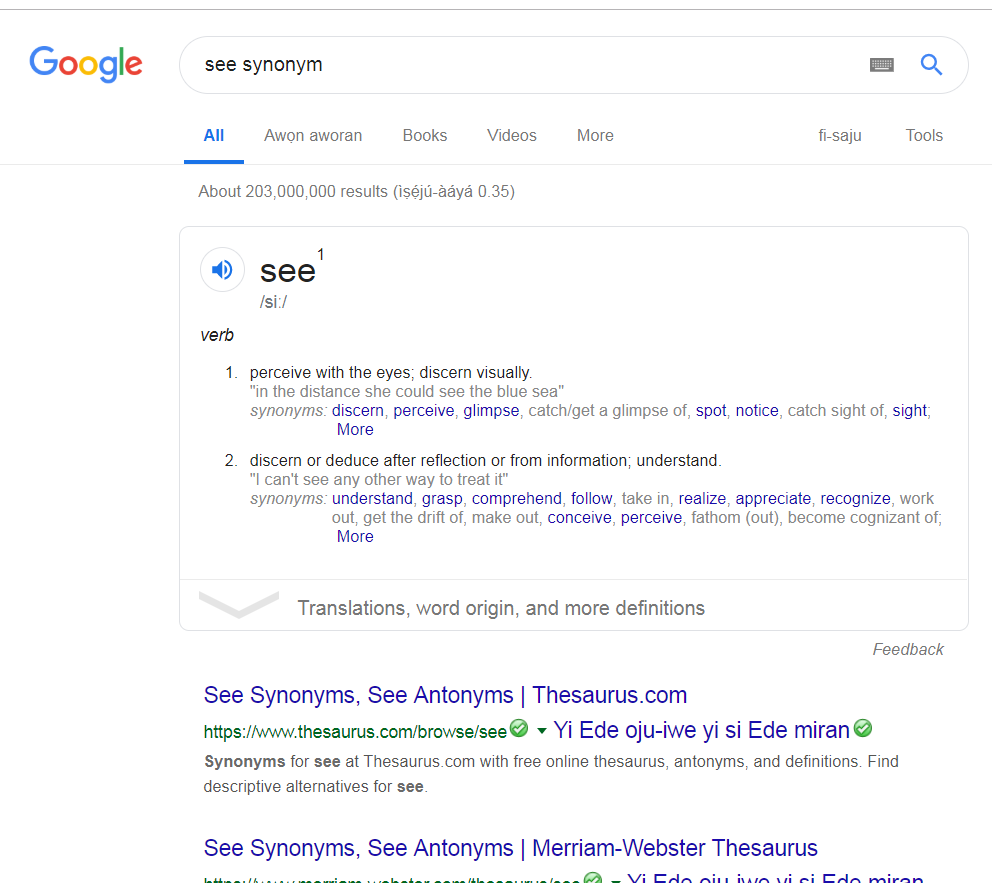Viewport: 992px width, 883px height.
Task: Click green checkmark after 'Ede miran' Thesaurus.com
Action: click(862, 728)
